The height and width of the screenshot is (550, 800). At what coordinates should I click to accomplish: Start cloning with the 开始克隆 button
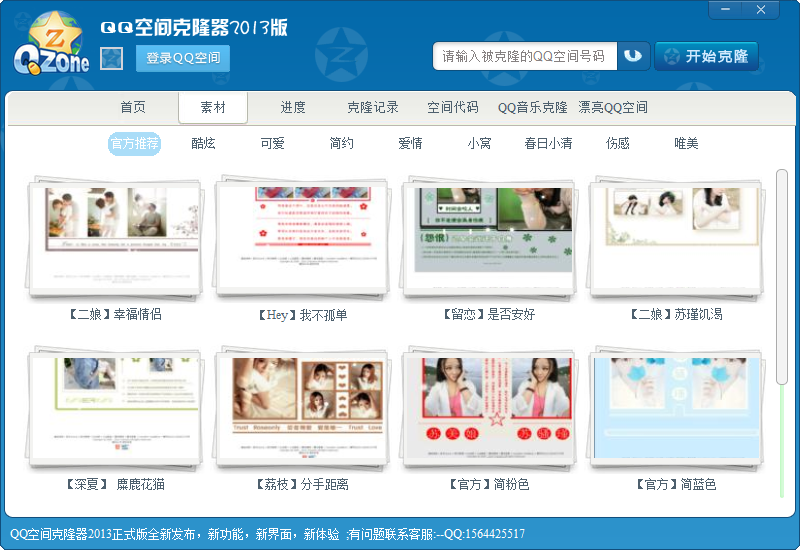coord(706,56)
